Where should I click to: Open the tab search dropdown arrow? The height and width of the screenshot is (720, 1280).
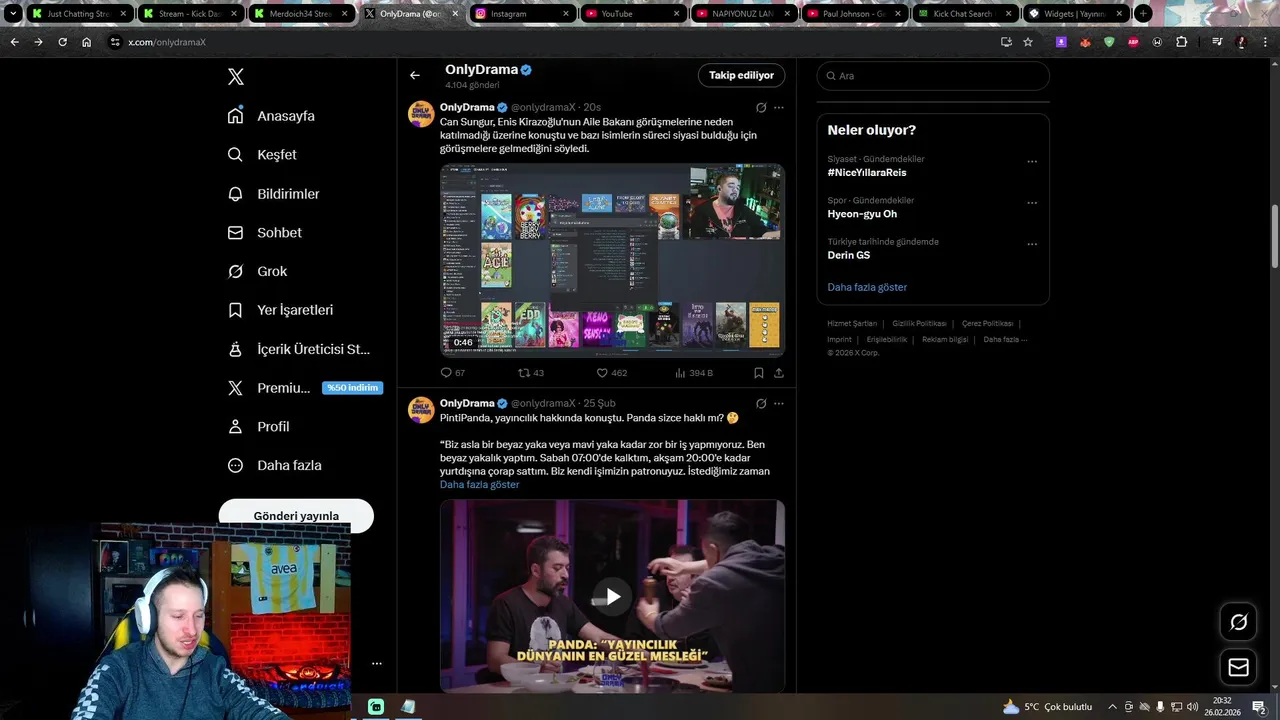click(x=13, y=14)
